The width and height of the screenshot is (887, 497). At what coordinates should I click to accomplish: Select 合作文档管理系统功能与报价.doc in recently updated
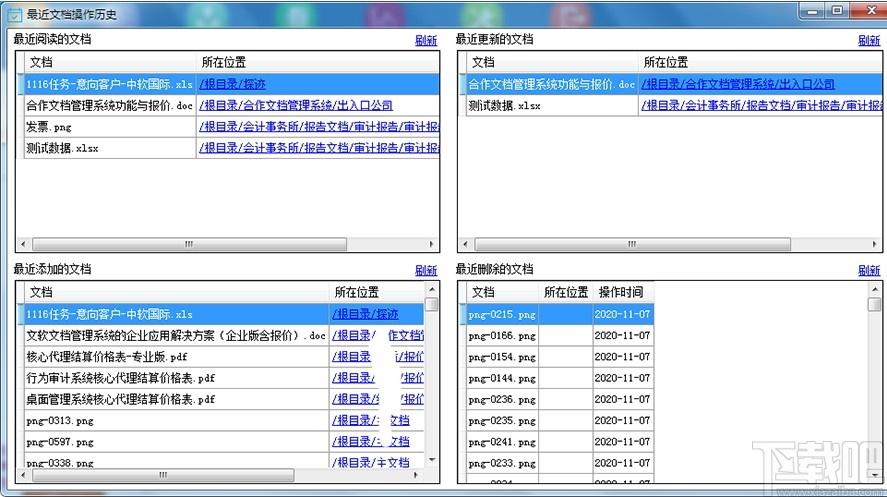pyautogui.click(x=552, y=84)
